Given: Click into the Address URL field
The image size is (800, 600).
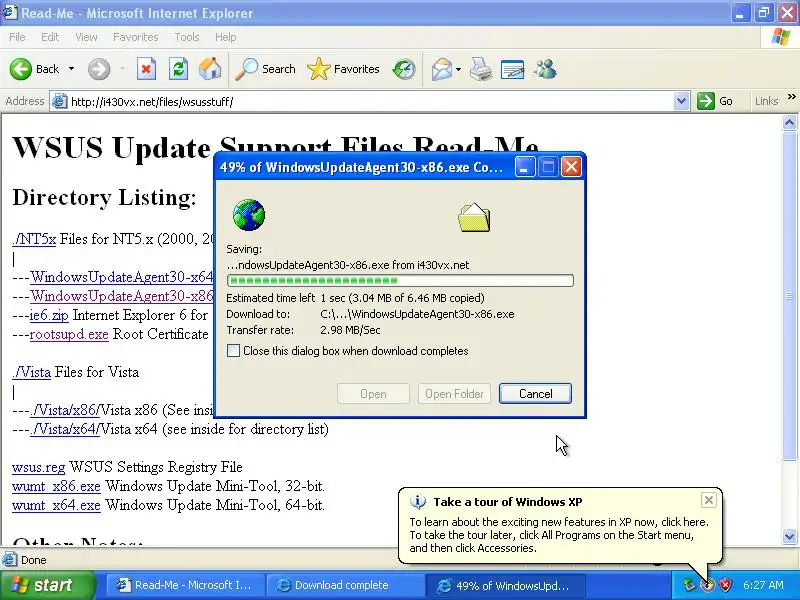Looking at the screenshot, I should (x=369, y=101).
